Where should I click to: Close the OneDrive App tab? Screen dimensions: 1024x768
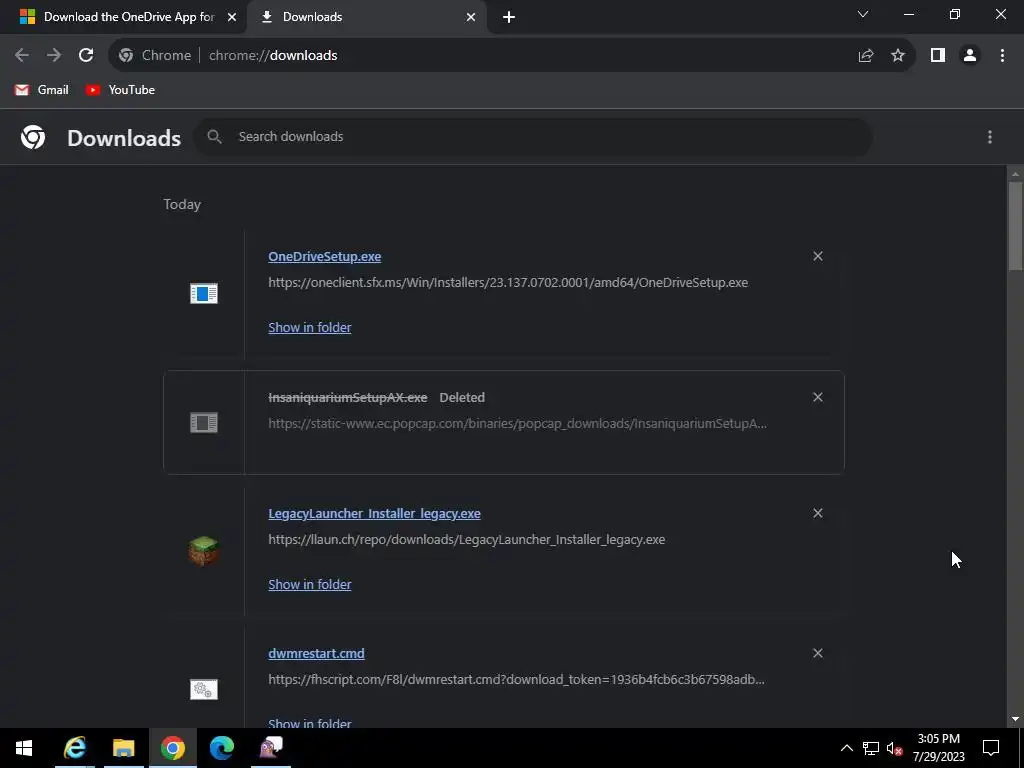click(232, 17)
